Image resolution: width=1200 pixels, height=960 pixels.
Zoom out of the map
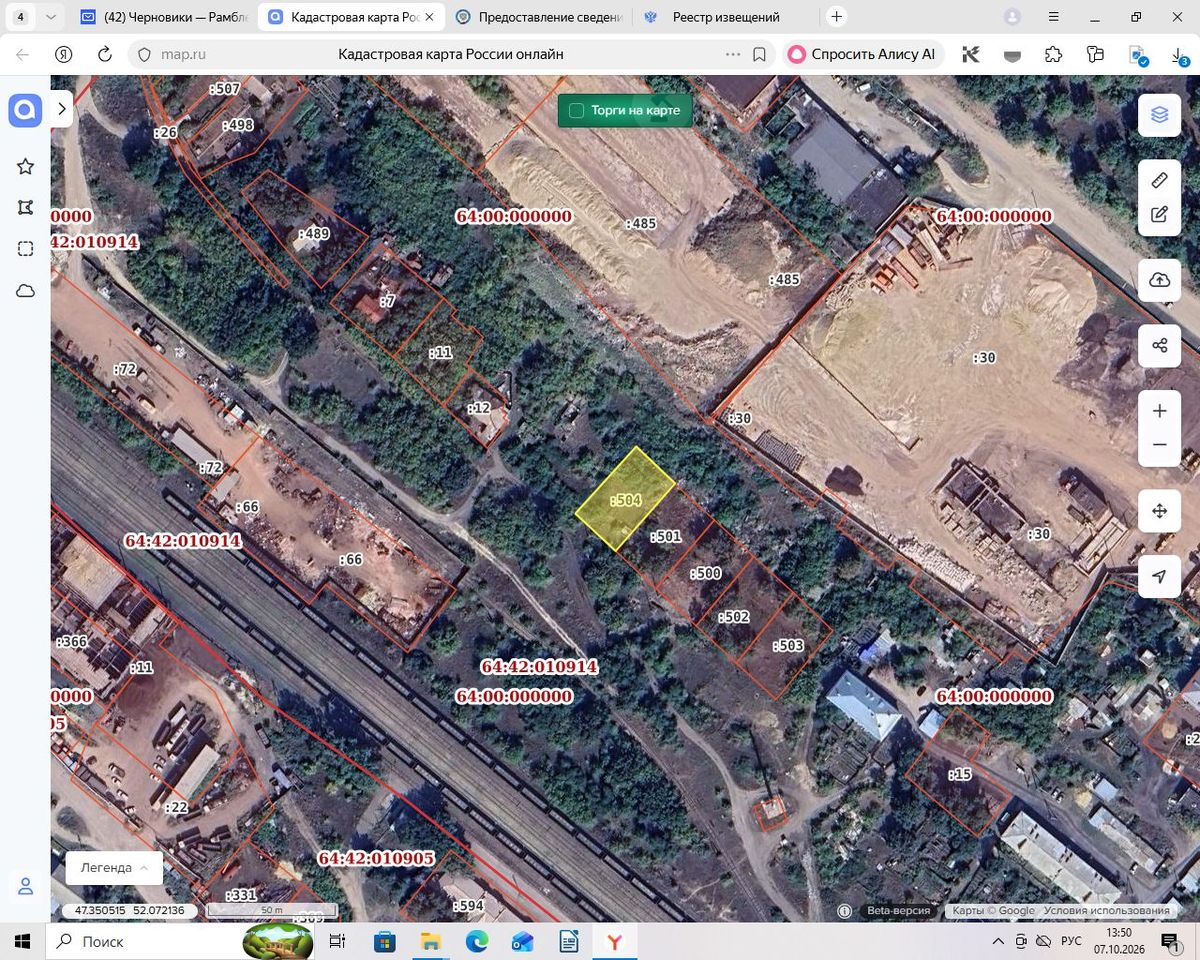click(1160, 445)
